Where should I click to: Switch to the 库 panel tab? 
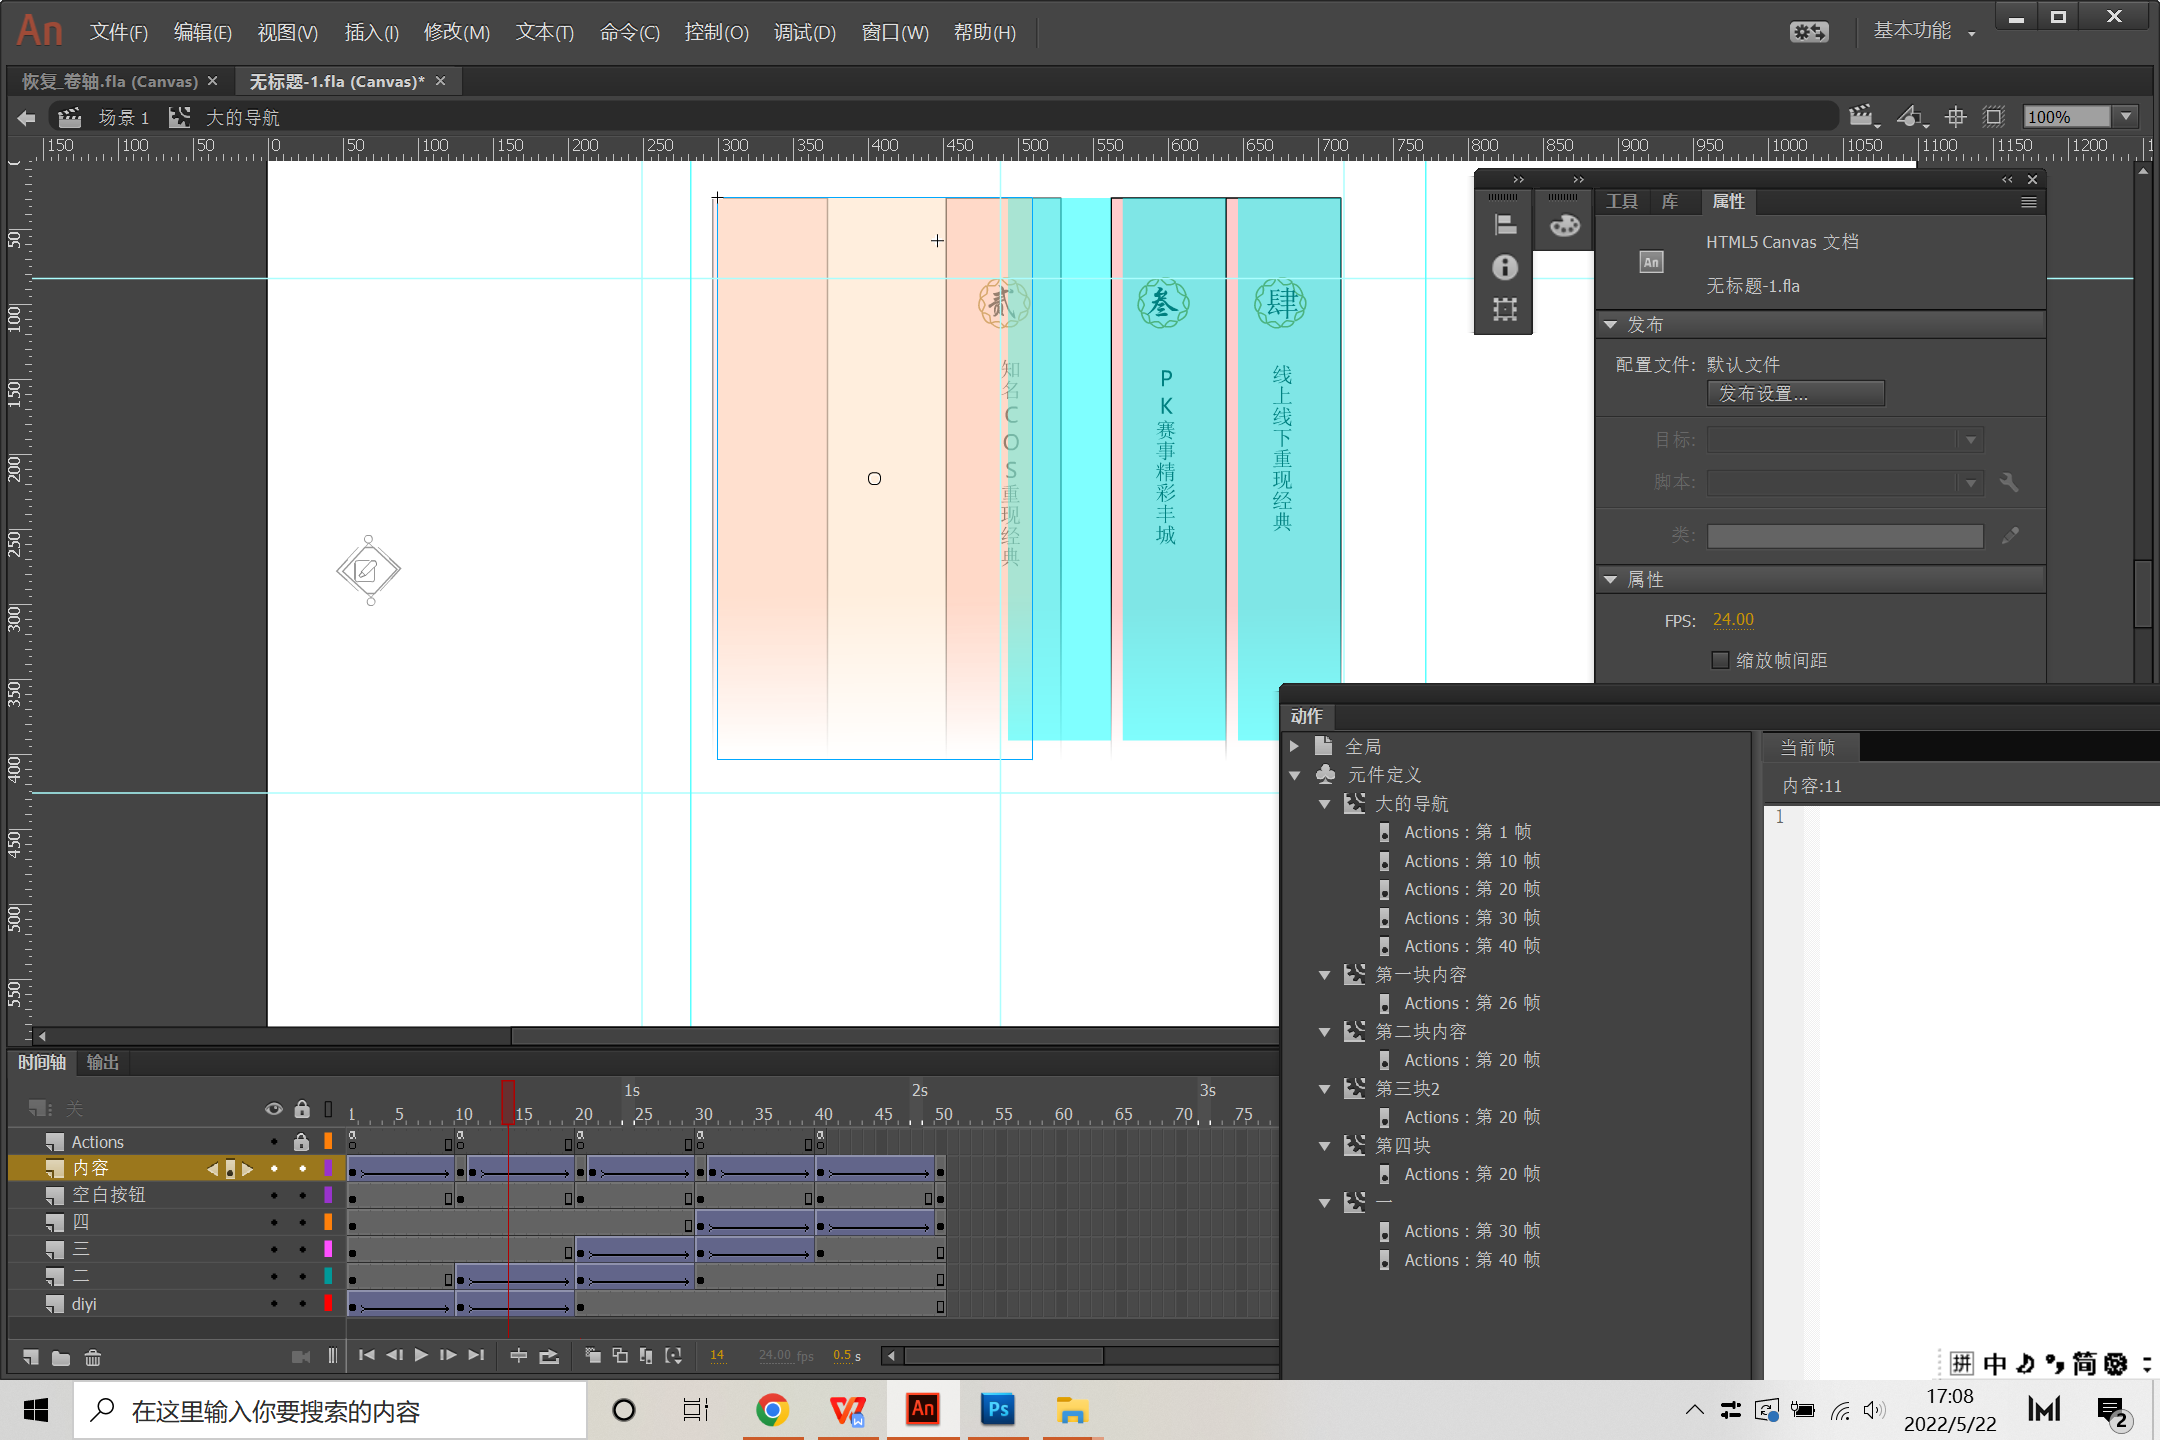[1670, 202]
